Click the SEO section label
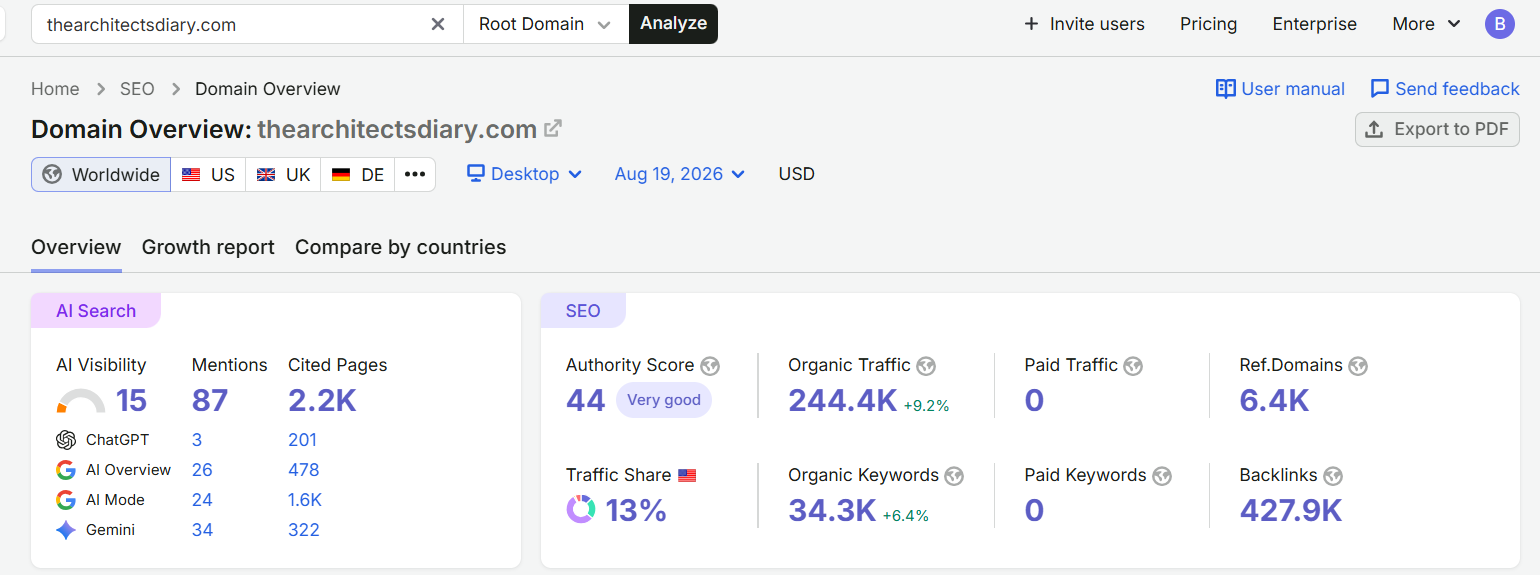1540x575 pixels. (x=583, y=311)
